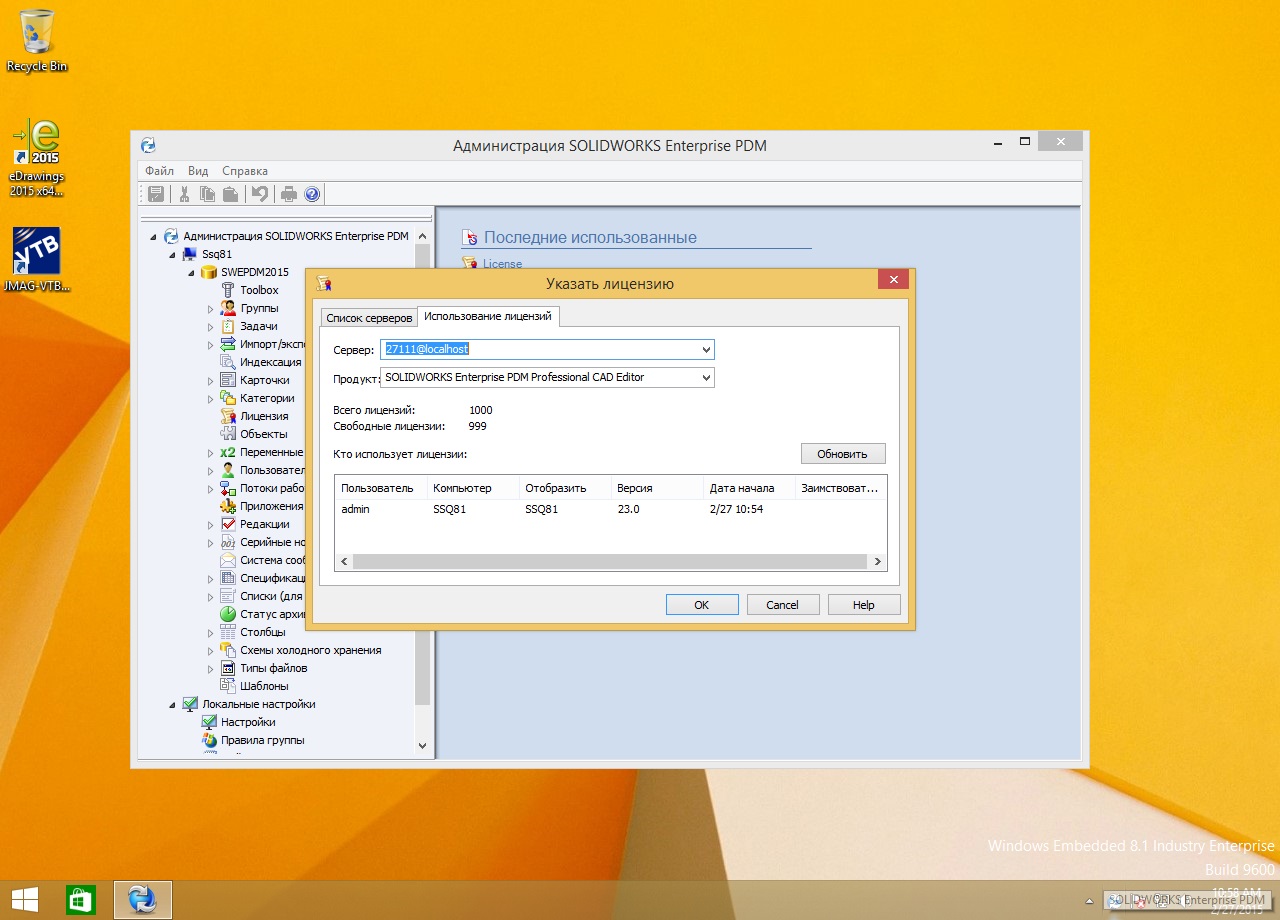
Task: Click Cancel in the license dialog
Action: click(x=783, y=605)
